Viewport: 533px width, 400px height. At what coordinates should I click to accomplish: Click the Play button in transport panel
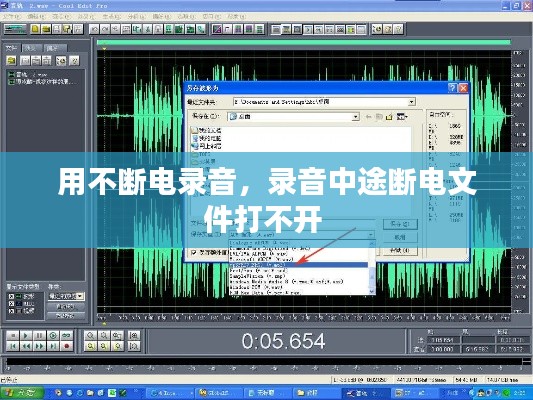click(x=26, y=336)
